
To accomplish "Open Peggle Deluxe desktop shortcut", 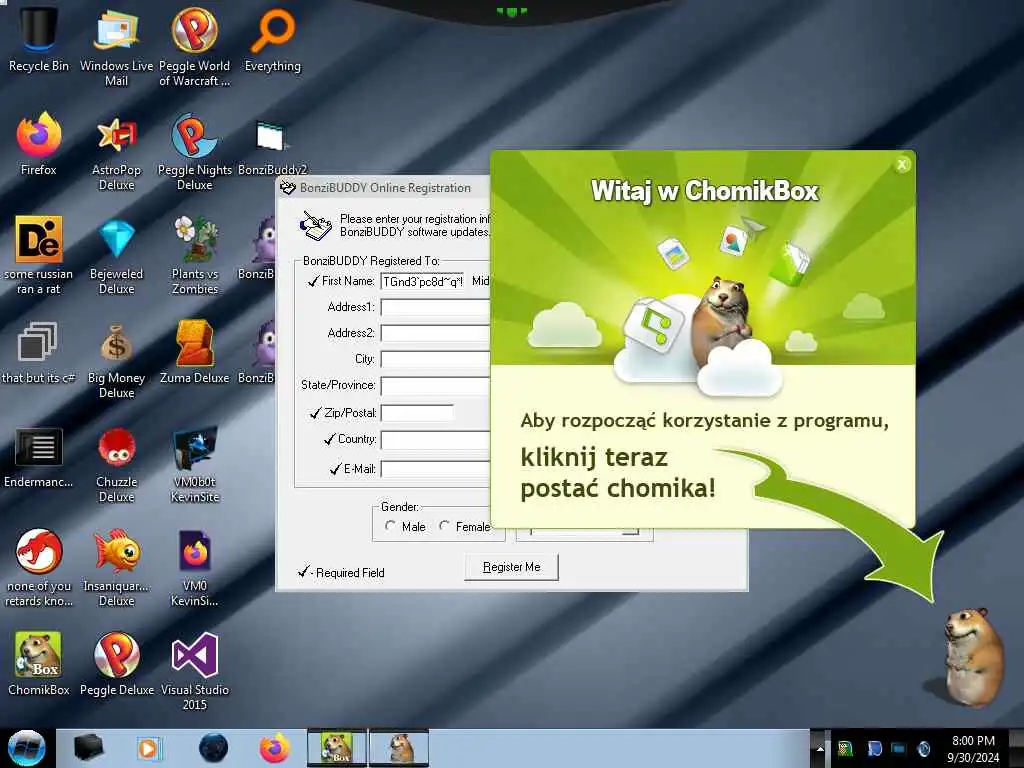I will click(116, 663).
